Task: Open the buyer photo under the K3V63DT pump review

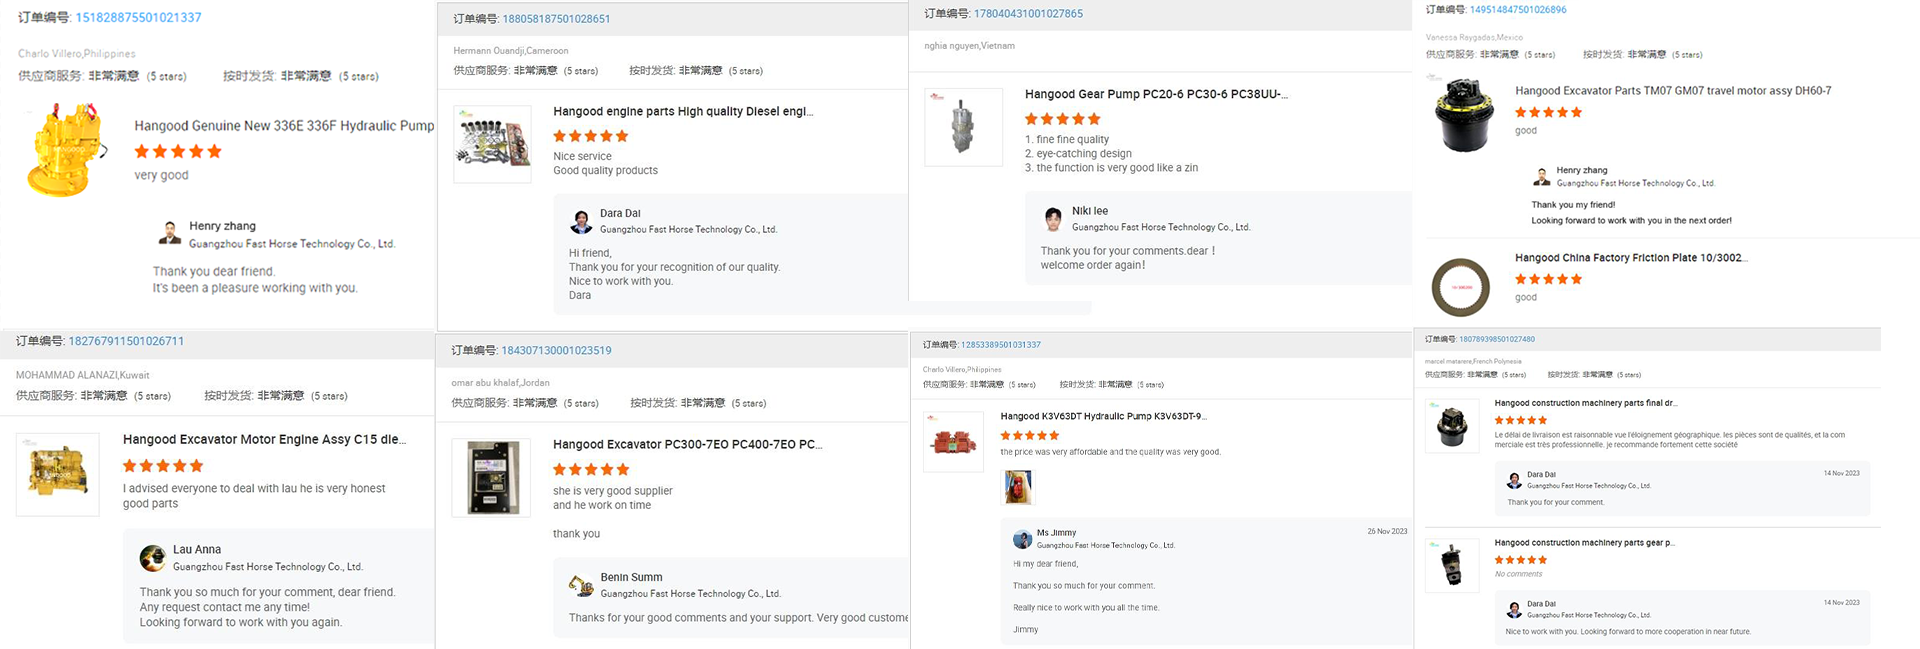Action: [x=1018, y=487]
